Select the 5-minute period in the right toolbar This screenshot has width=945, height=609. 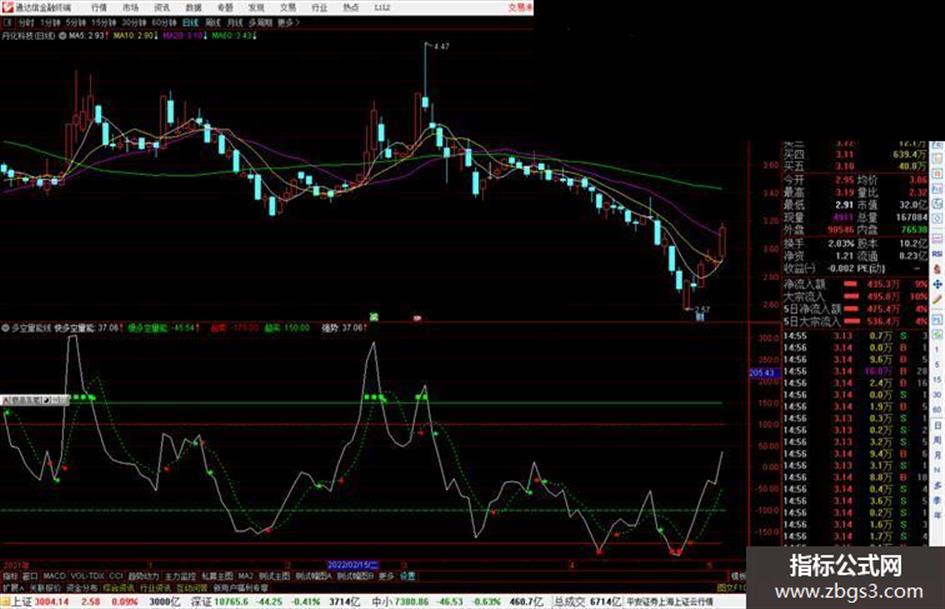[937, 365]
